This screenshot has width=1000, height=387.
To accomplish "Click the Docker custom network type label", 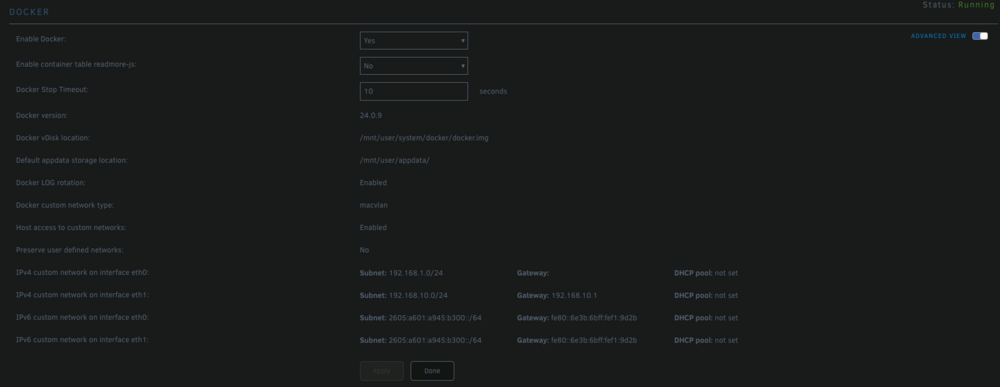I will point(64,205).
